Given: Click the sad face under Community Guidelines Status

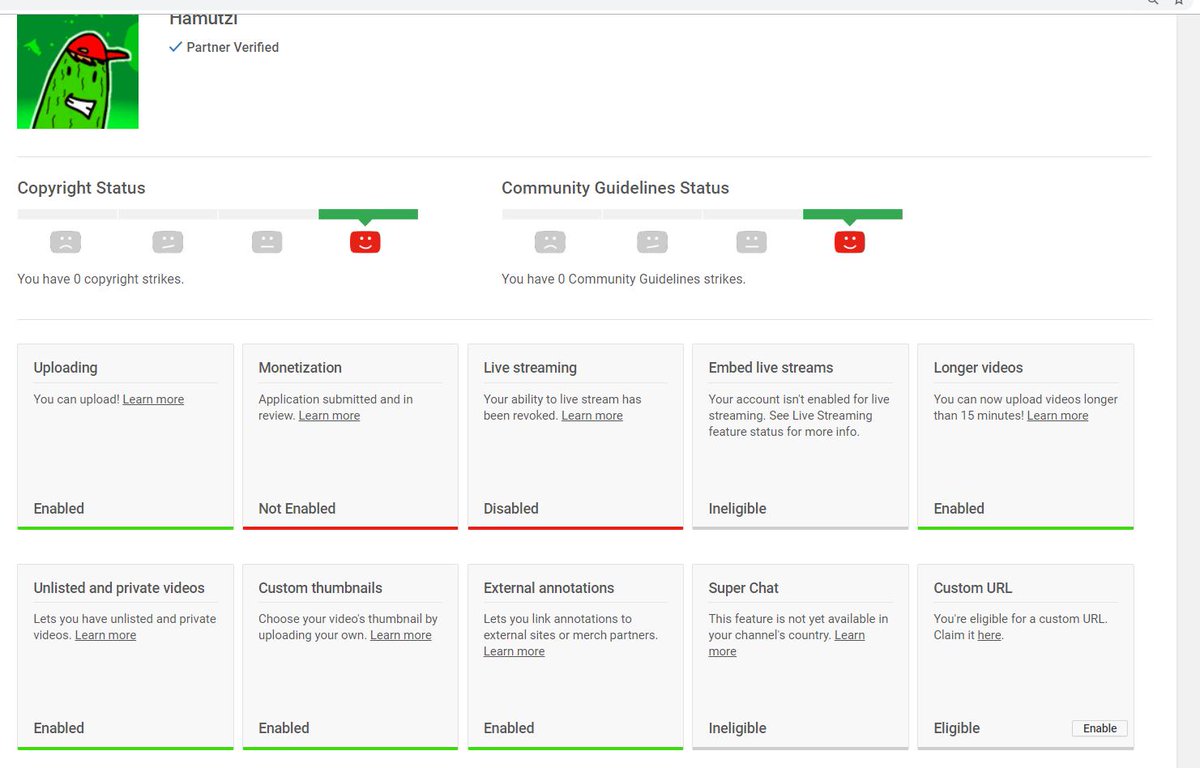Looking at the screenshot, I should click(550, 242).
